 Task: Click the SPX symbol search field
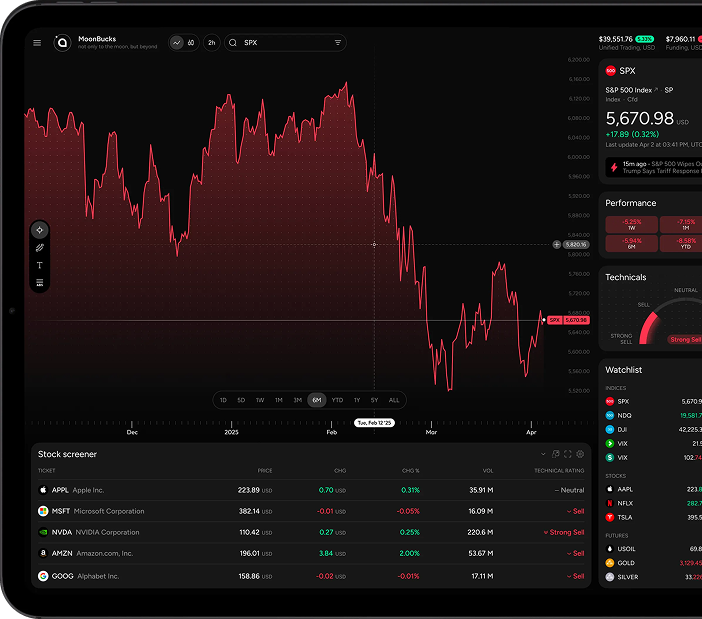click(285, 43)
